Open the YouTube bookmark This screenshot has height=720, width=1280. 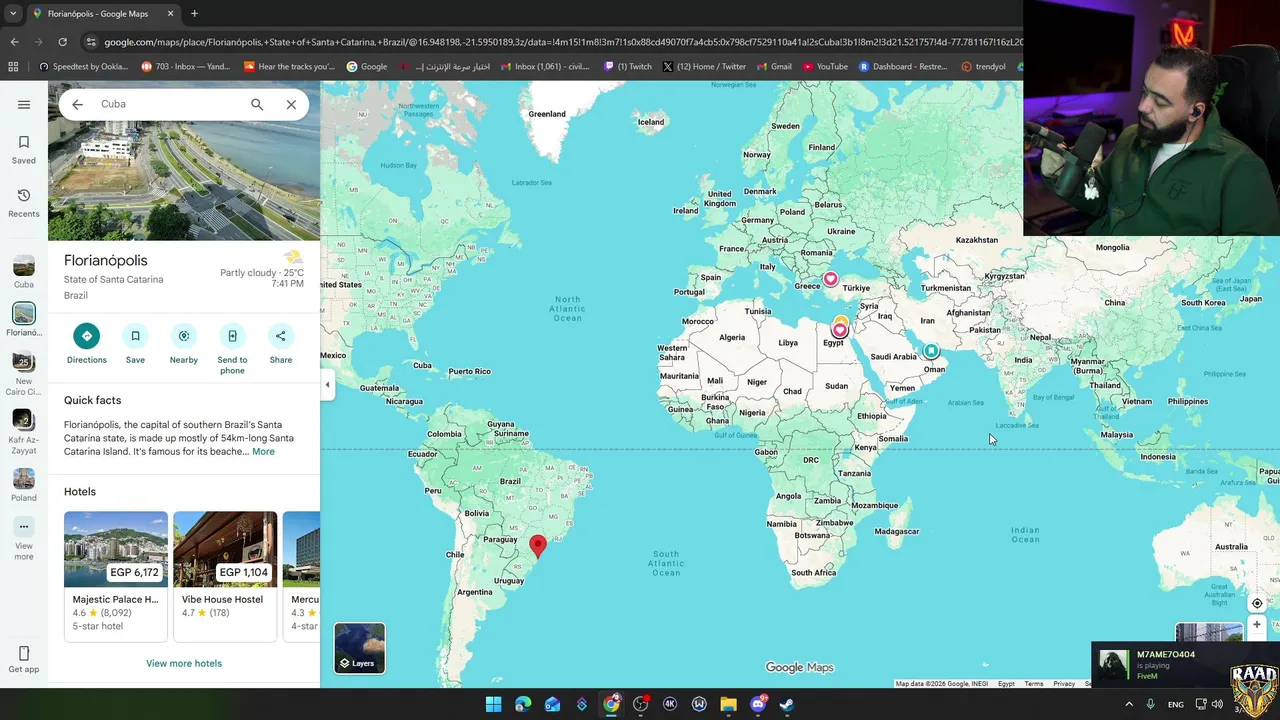825,67
